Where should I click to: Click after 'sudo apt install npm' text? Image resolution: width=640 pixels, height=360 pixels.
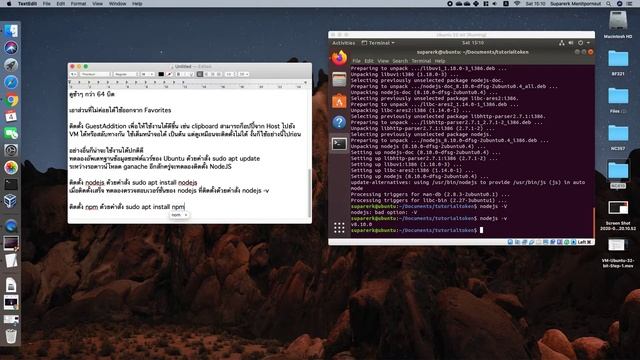(x=185, y=207)
